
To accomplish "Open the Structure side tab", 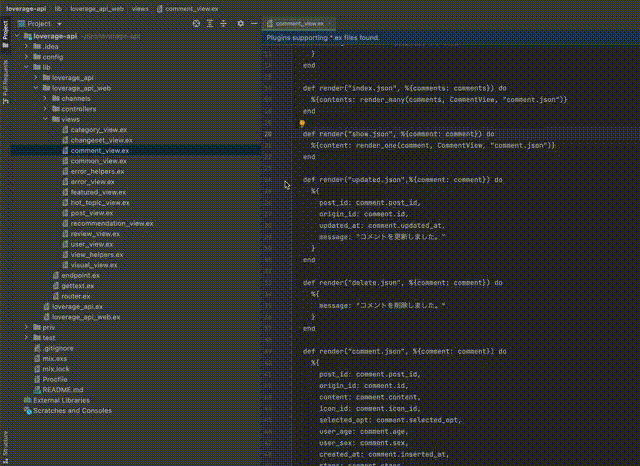I will [5, 448].
